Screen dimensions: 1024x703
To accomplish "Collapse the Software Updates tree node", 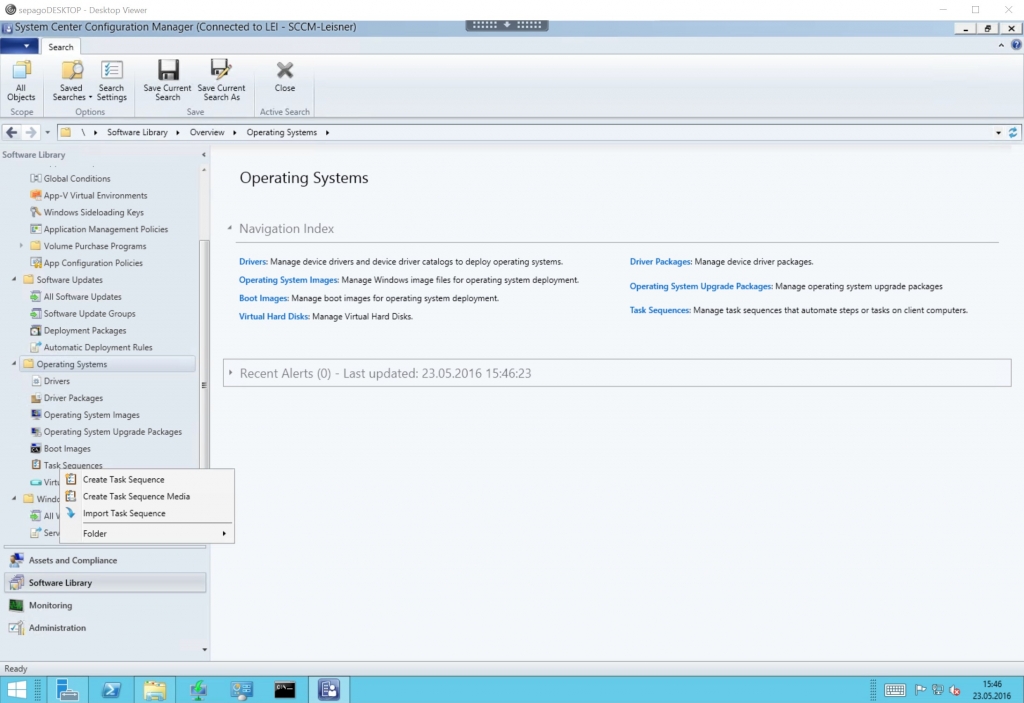I will coord(14,279).
